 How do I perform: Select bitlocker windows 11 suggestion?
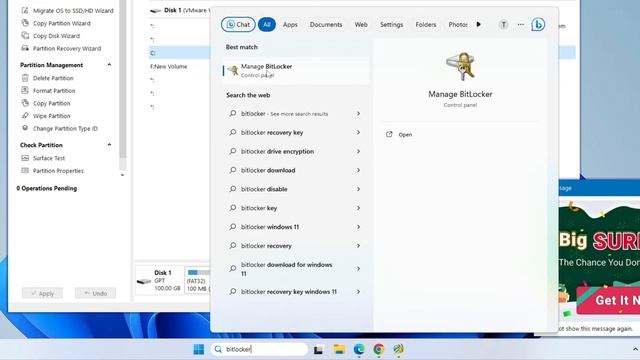(296, 227)
